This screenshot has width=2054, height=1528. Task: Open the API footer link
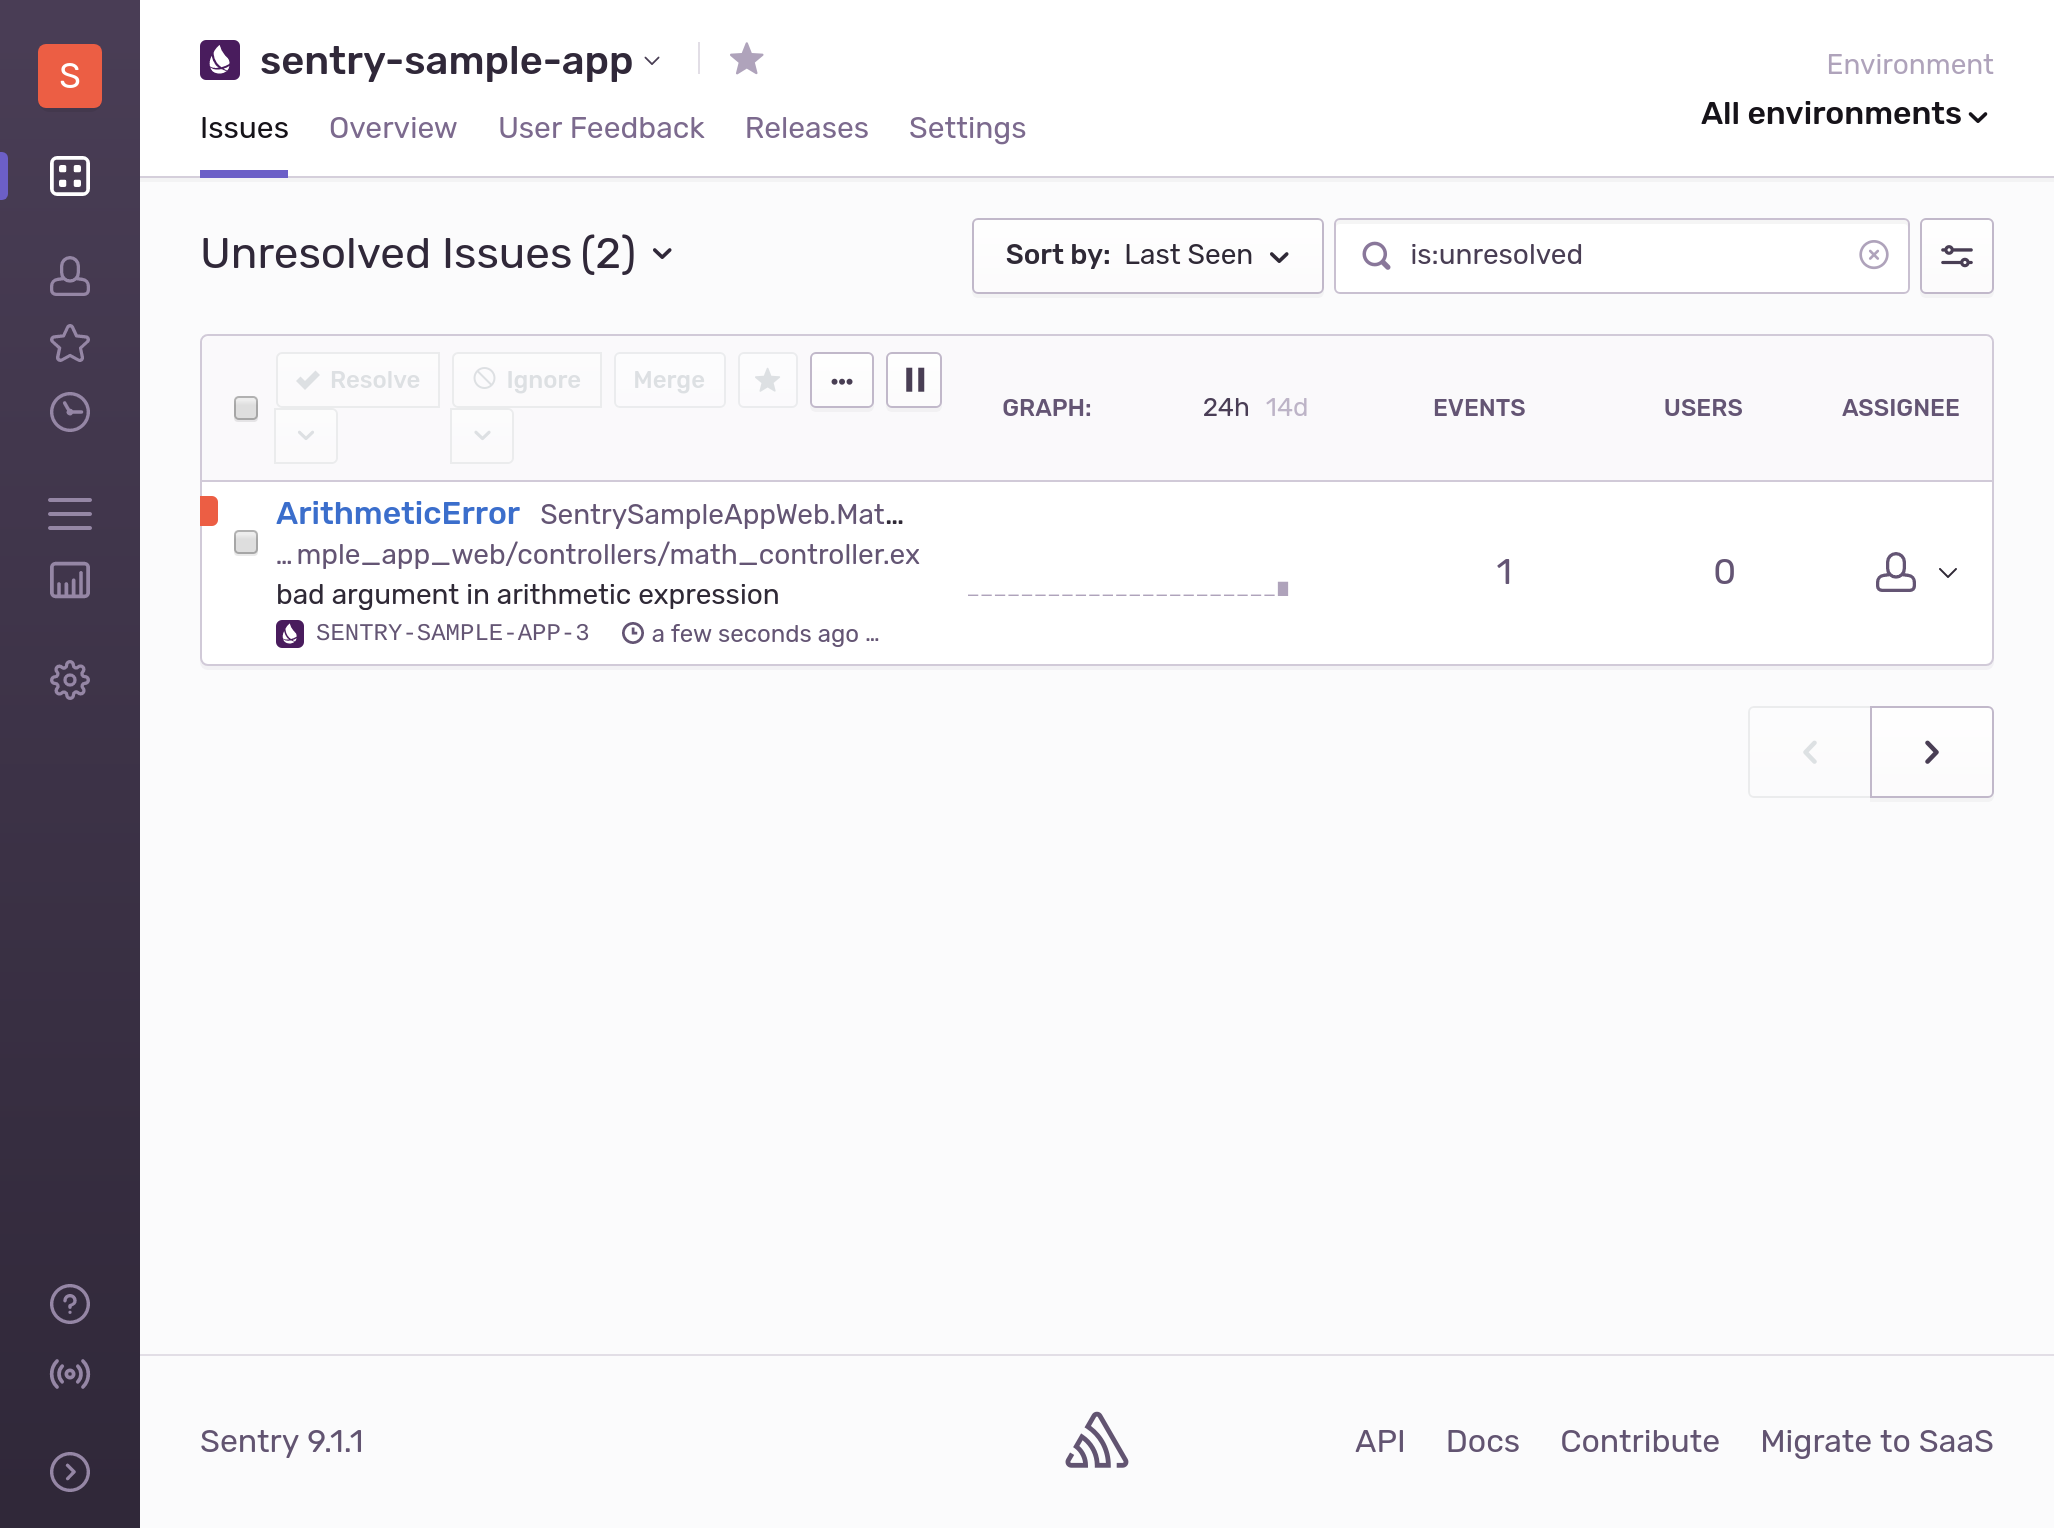[x=1380, y=1441]
